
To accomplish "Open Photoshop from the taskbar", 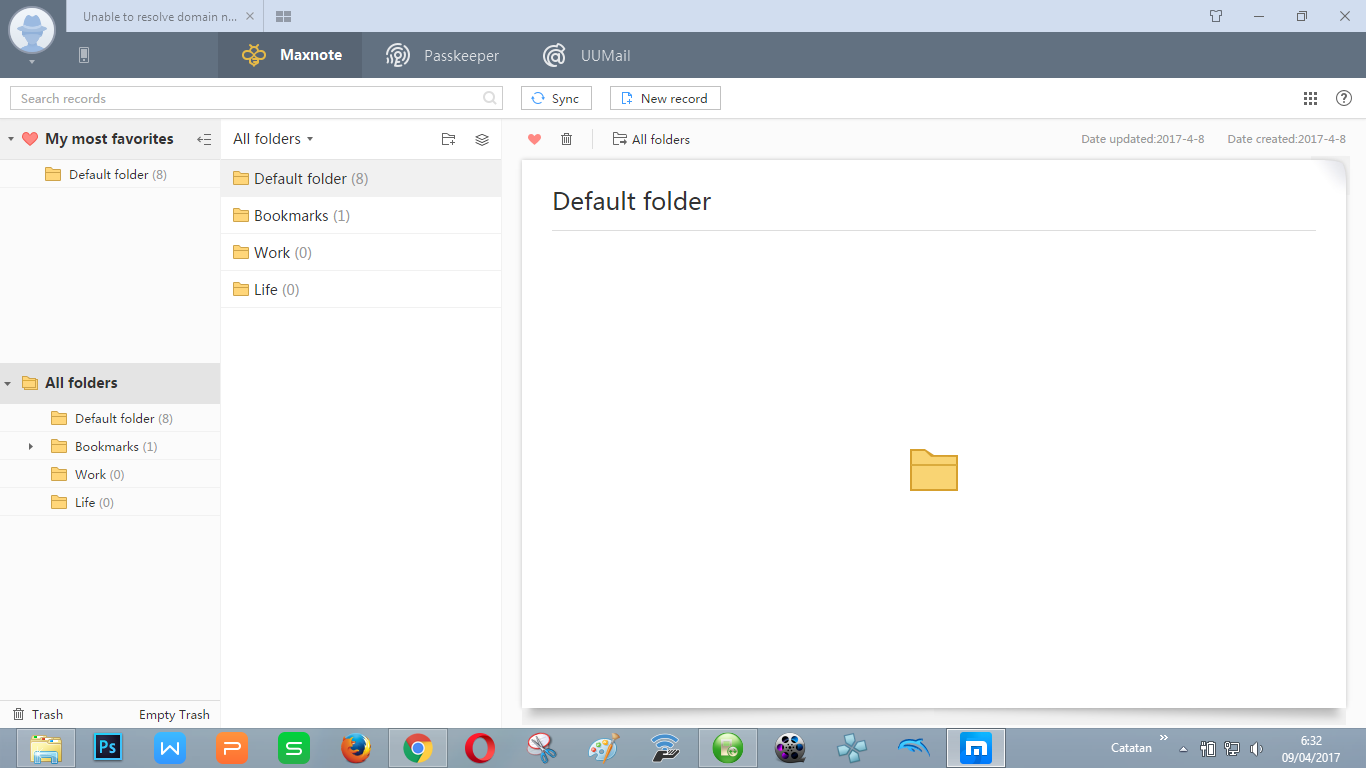I will point(107,748).
